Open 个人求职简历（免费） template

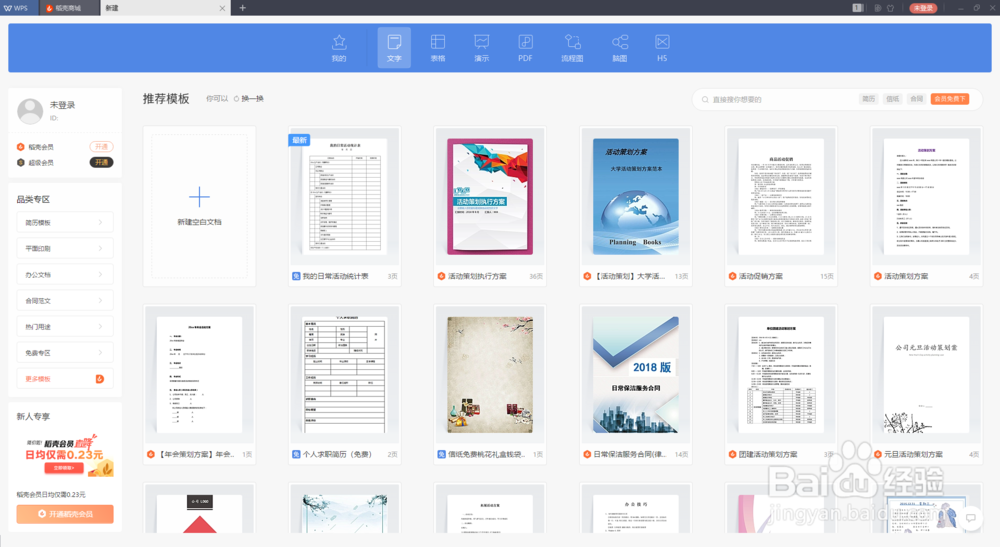point(344,384)
